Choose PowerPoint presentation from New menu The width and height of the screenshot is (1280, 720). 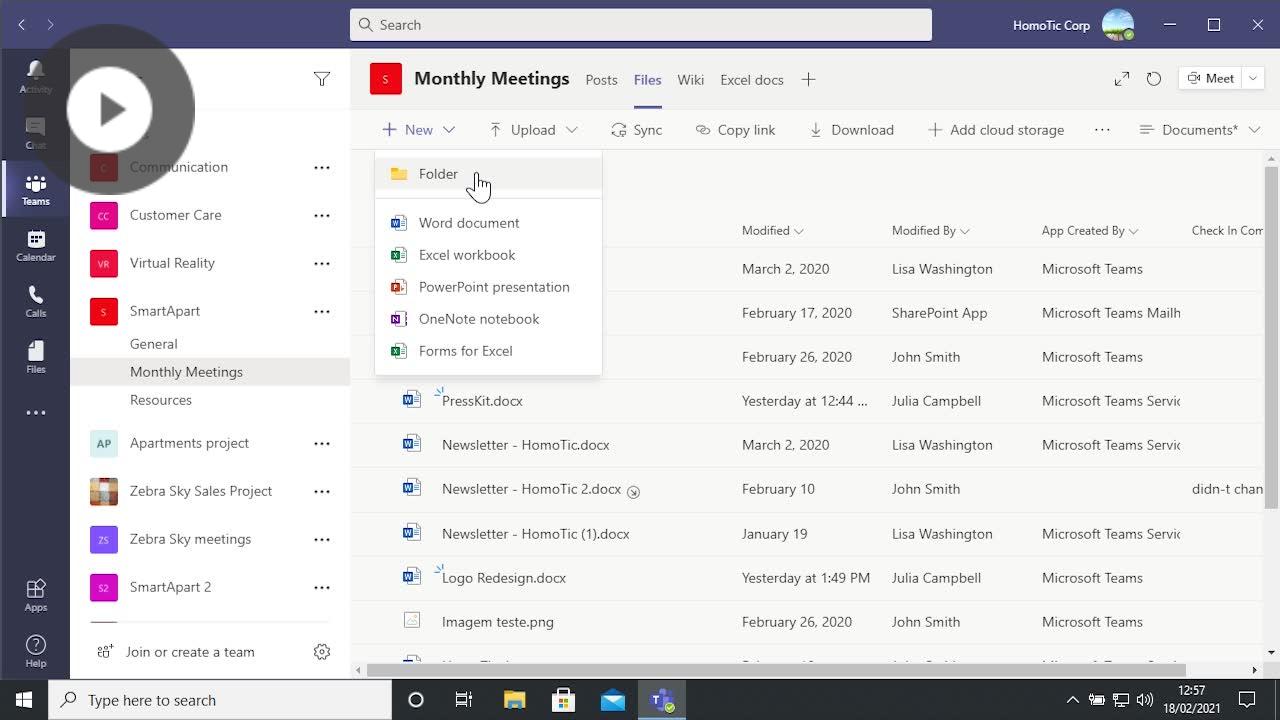point(488,287)
